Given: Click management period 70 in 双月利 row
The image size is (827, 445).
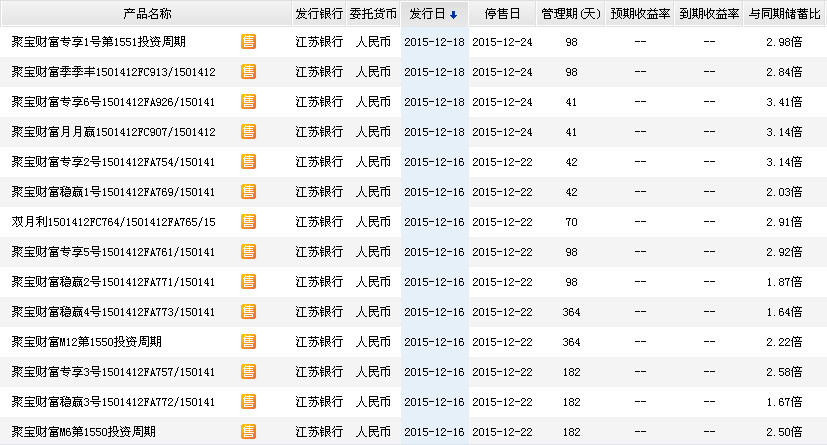Looking at the screenshot, I should coord(571,222).
